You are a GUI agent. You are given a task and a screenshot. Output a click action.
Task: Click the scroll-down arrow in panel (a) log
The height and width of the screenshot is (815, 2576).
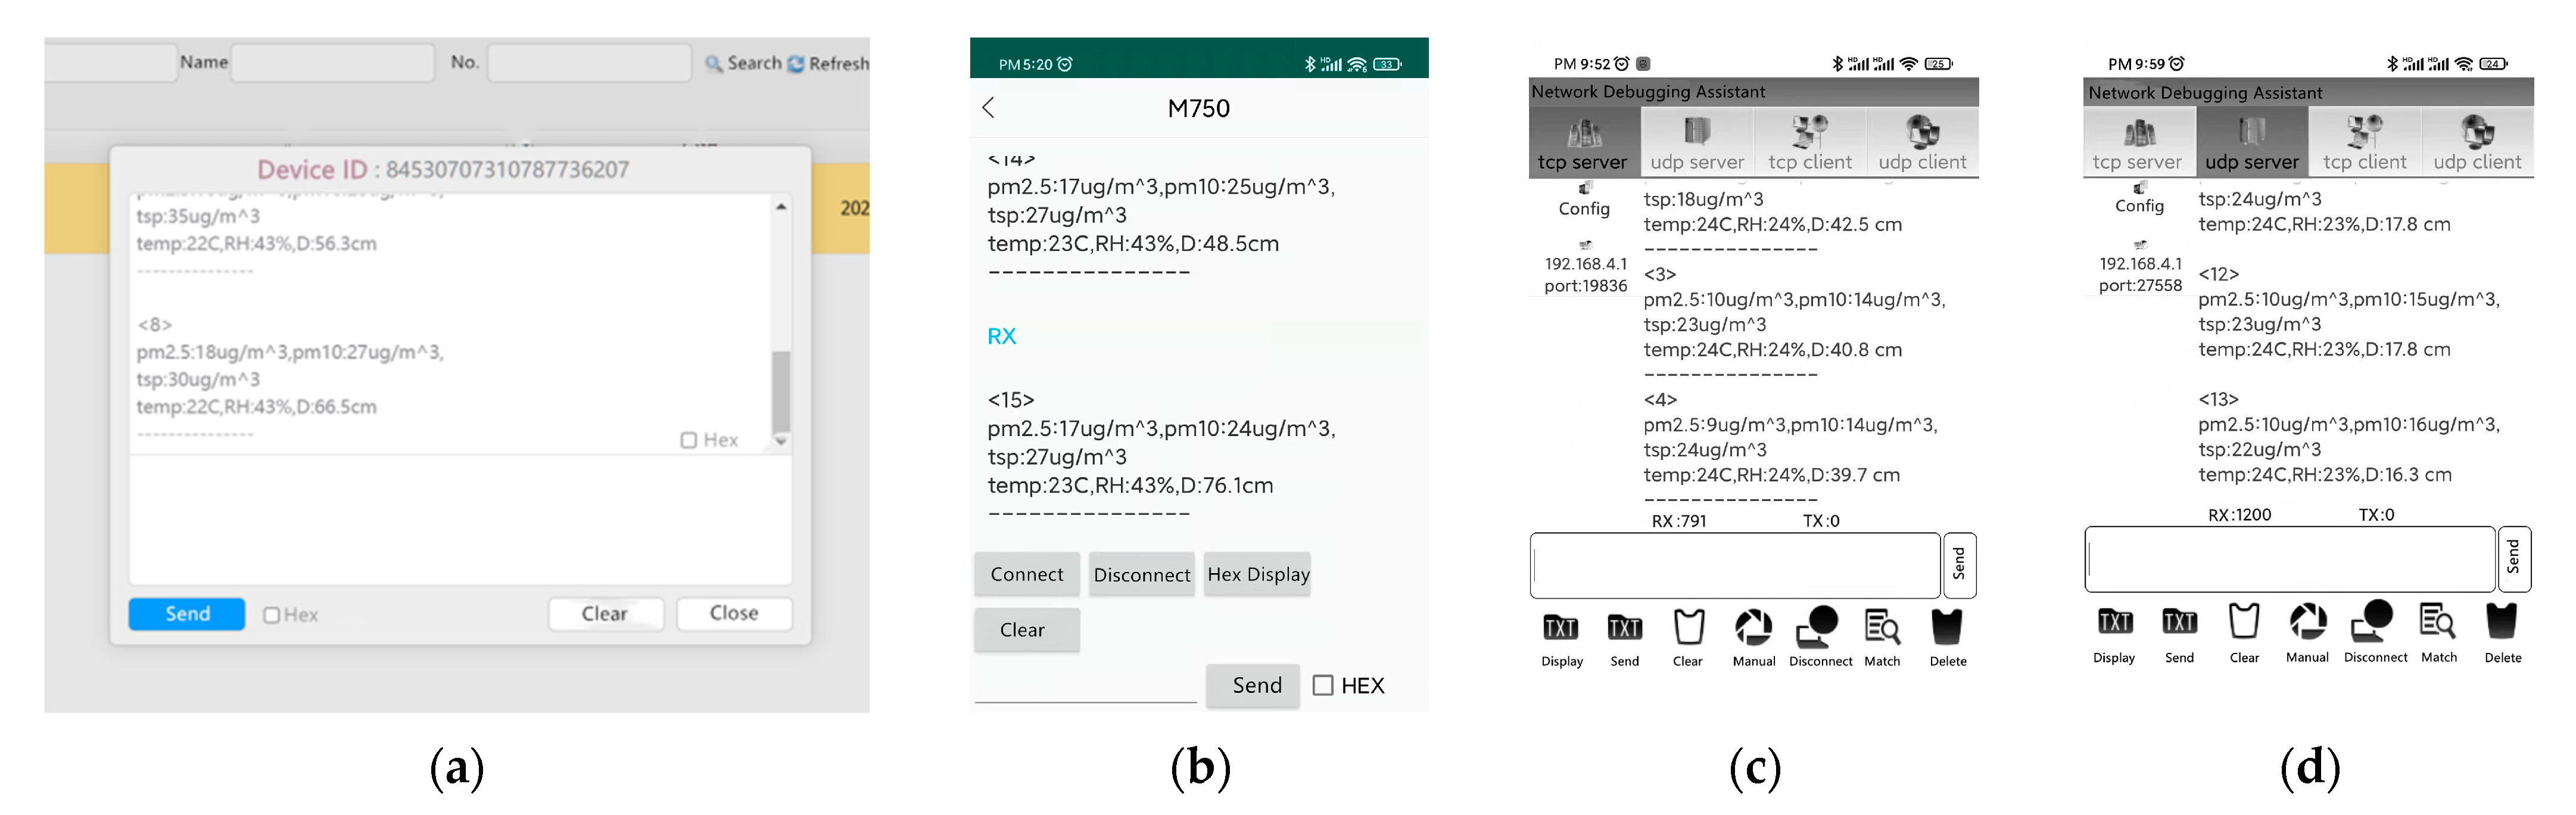coord(781,440)
